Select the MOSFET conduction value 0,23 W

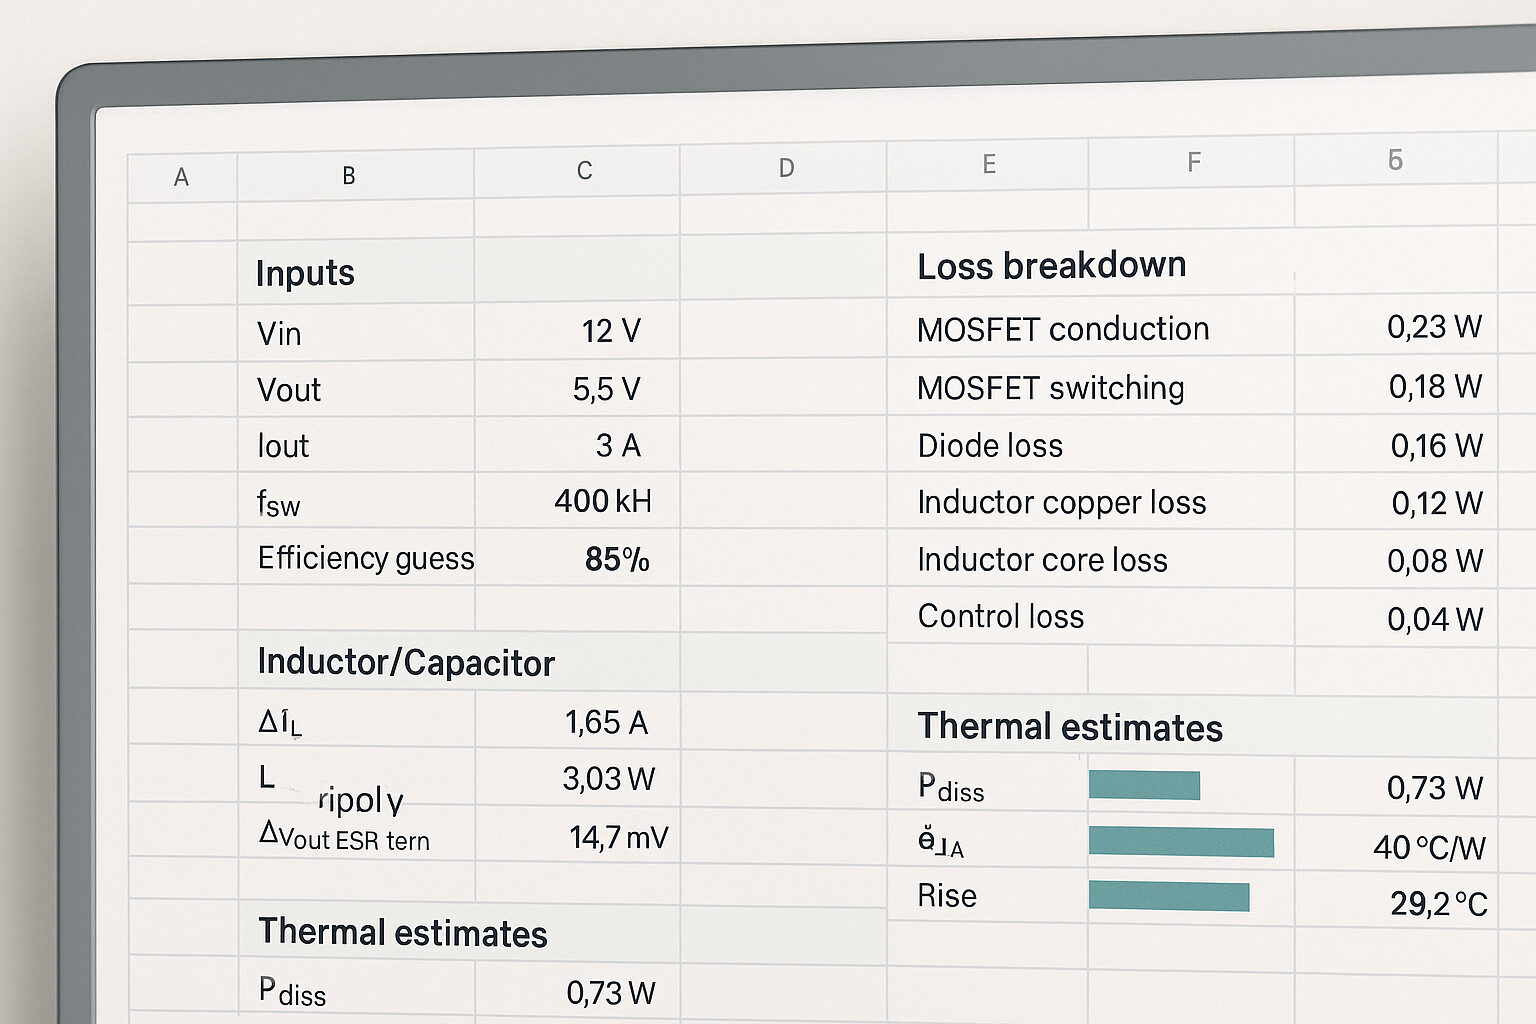point(1432,325)
